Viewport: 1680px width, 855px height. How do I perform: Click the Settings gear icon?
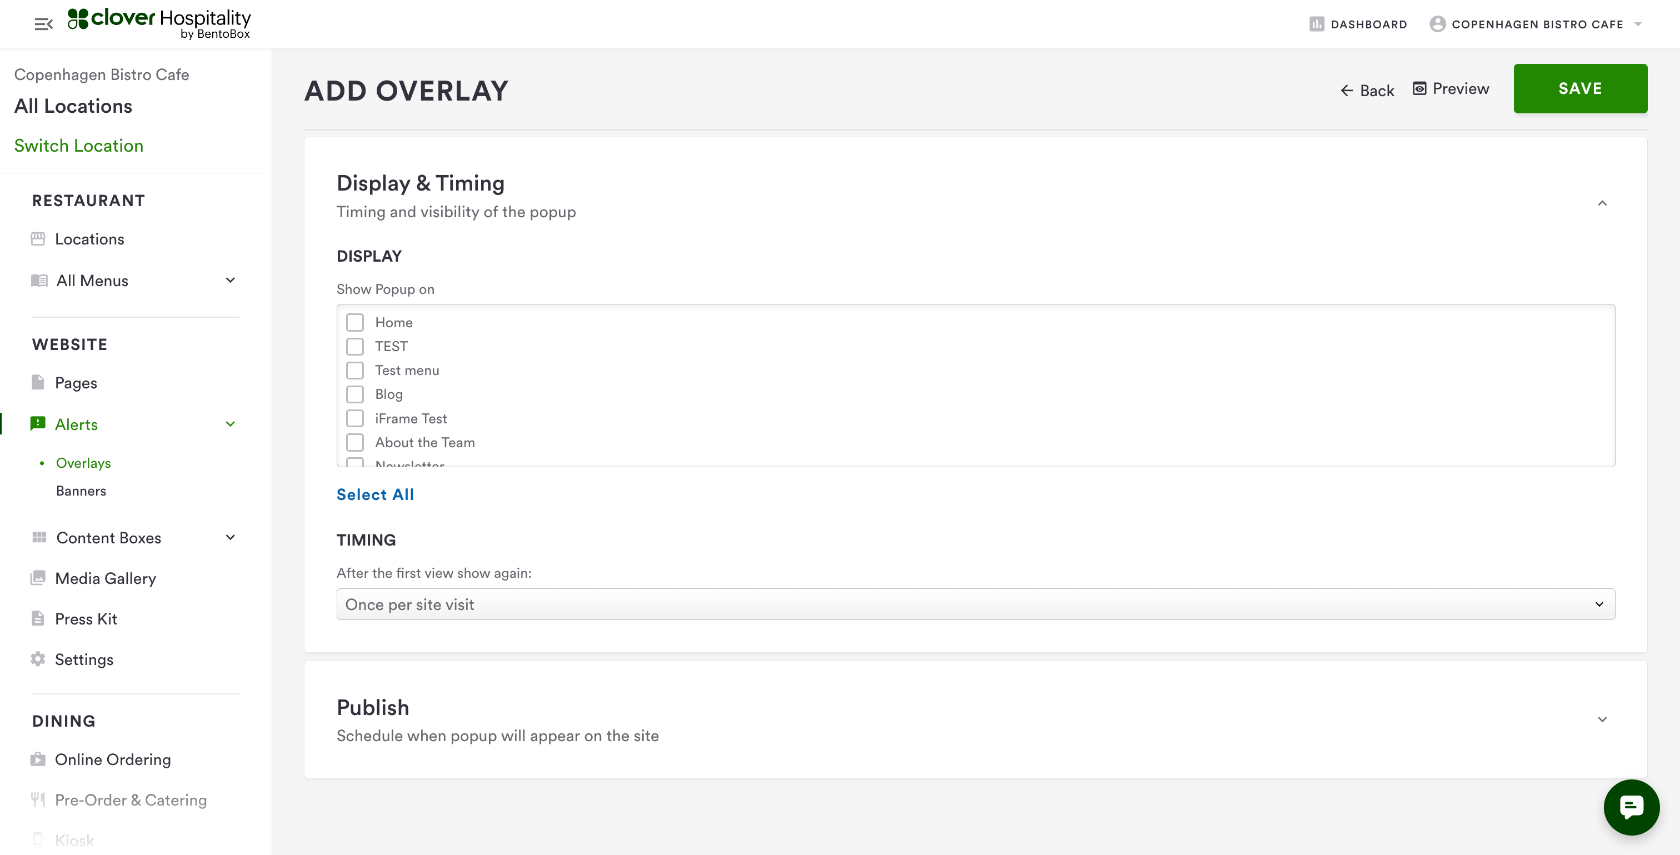38,659
